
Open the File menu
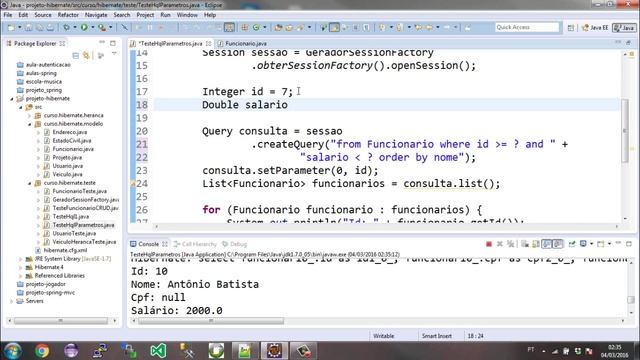(8, 15)
